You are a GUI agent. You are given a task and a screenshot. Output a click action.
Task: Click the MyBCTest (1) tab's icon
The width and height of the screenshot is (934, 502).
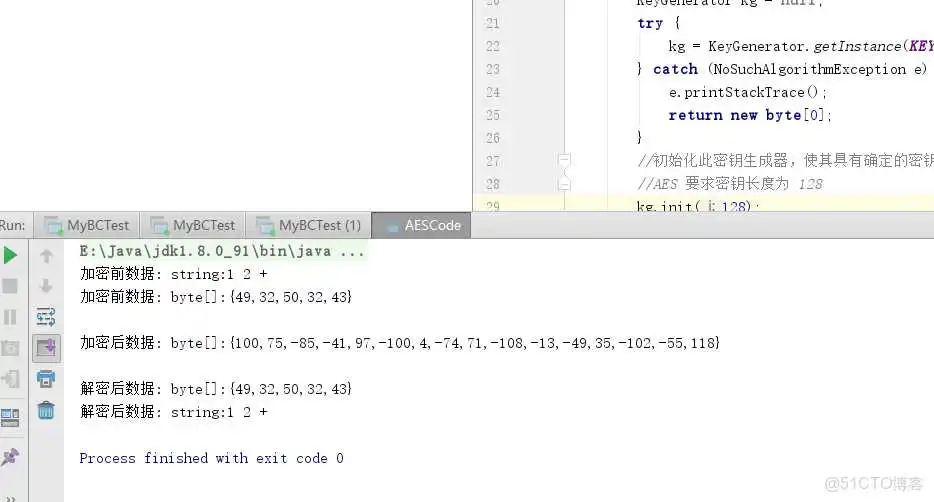(x=264, y=226)
